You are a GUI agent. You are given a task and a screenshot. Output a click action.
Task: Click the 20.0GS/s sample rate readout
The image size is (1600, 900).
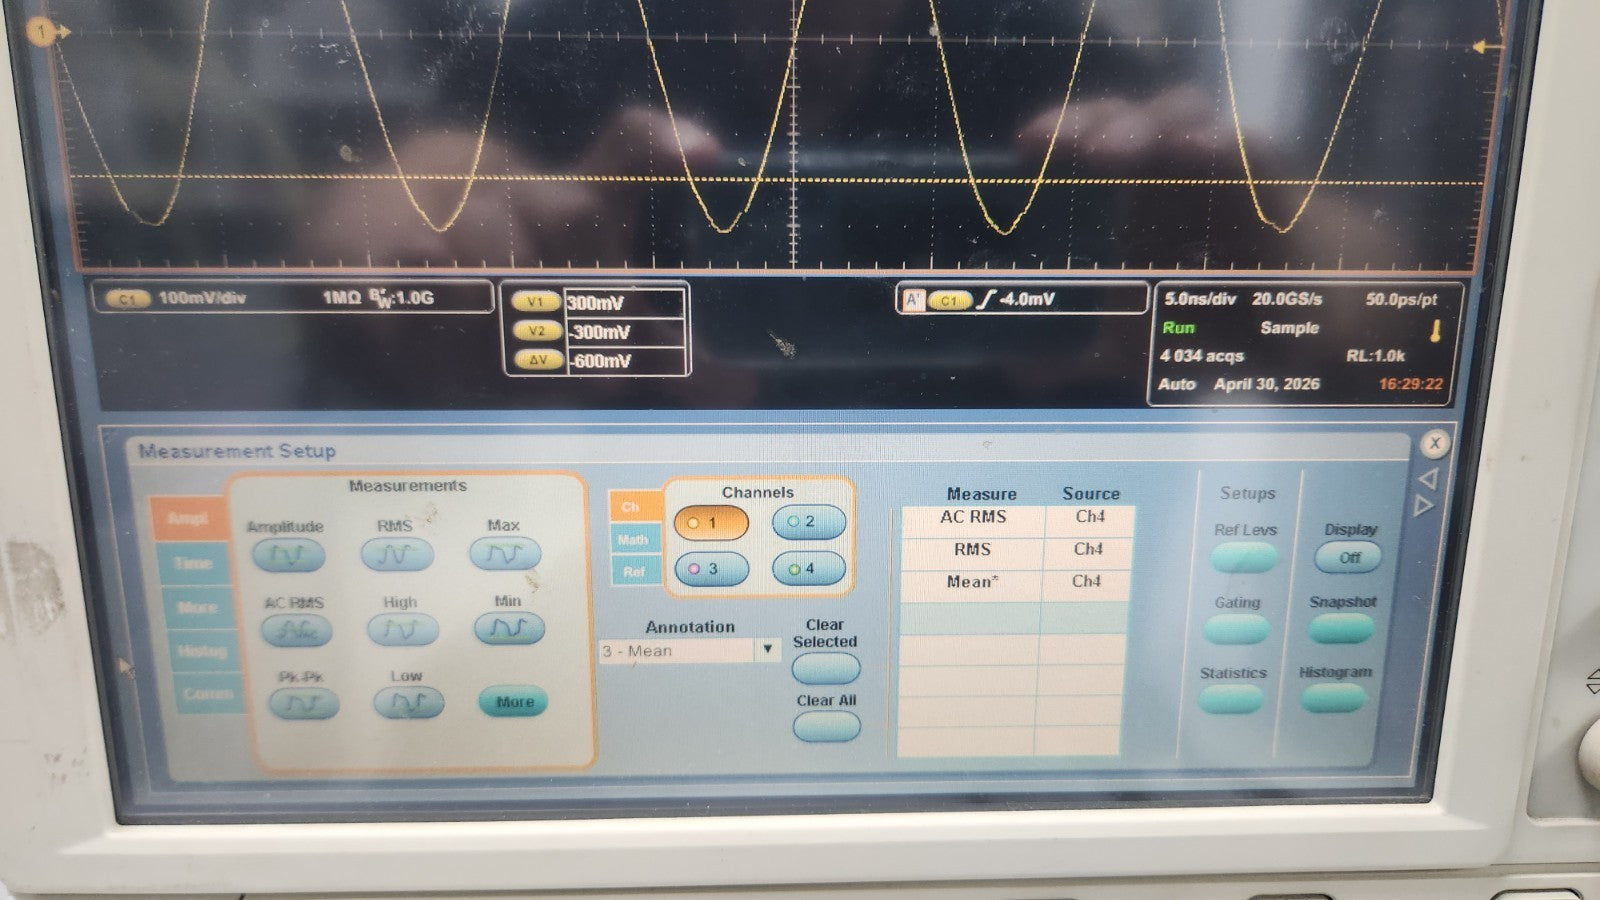click(x=1287, y=298)
